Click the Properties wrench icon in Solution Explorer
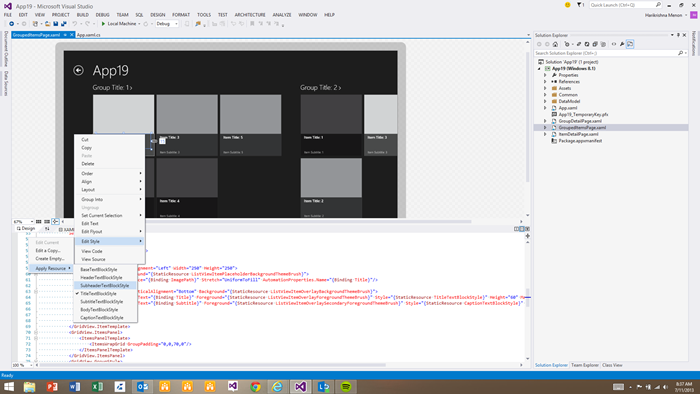The image size is (700, 394). tap(622, 44)
